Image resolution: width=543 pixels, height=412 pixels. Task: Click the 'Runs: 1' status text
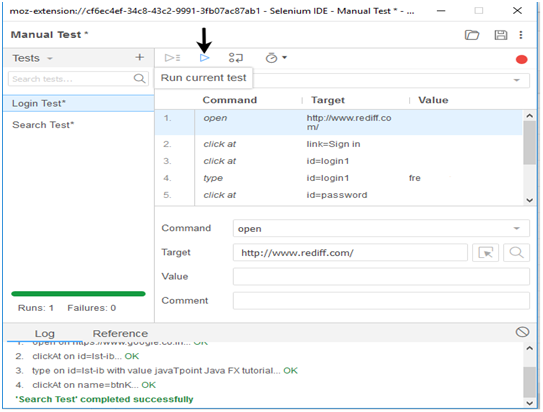(36, 308)
